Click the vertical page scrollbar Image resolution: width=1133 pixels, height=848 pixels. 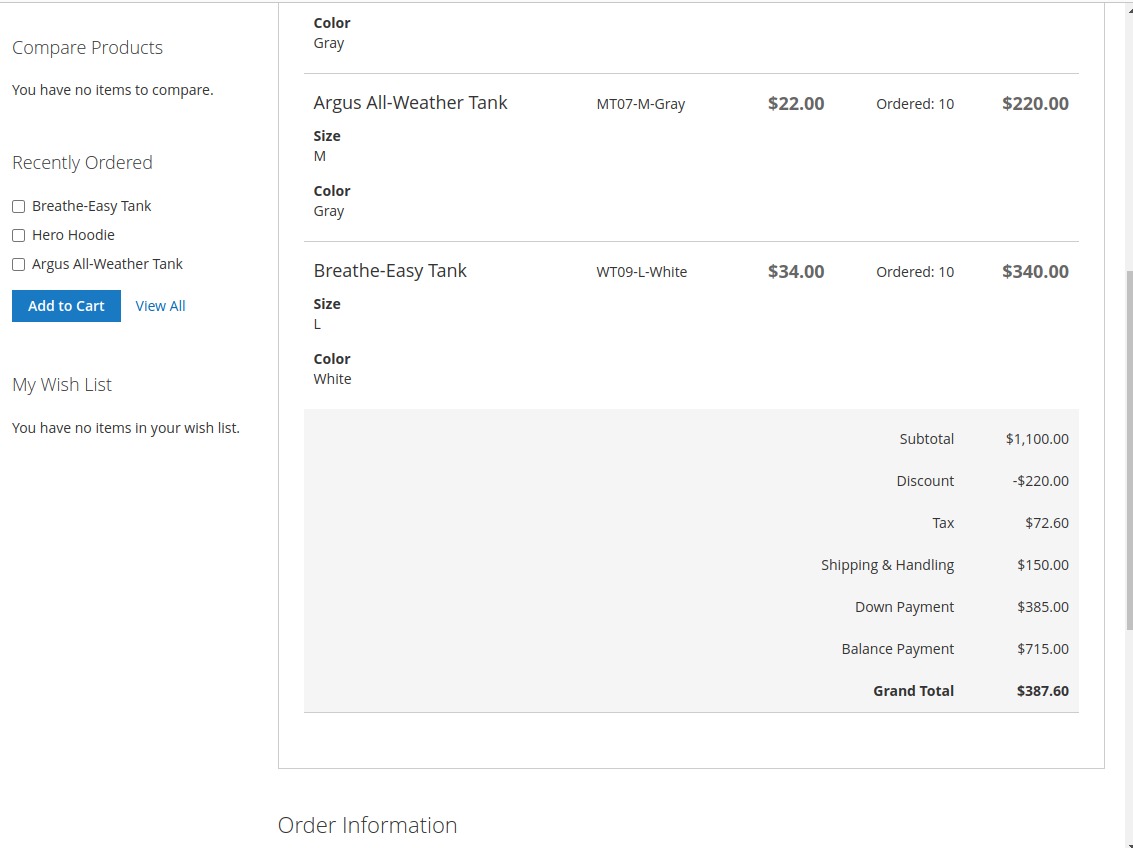coord(1128,450)
